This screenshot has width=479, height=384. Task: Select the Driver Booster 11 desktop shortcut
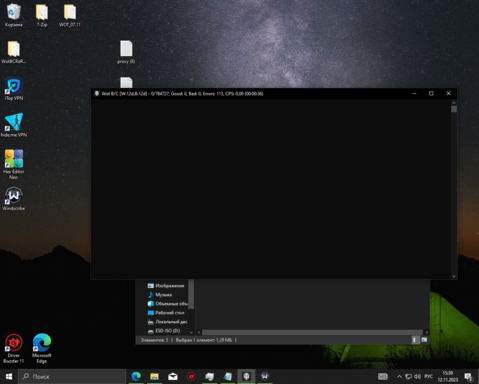(14, 348)
